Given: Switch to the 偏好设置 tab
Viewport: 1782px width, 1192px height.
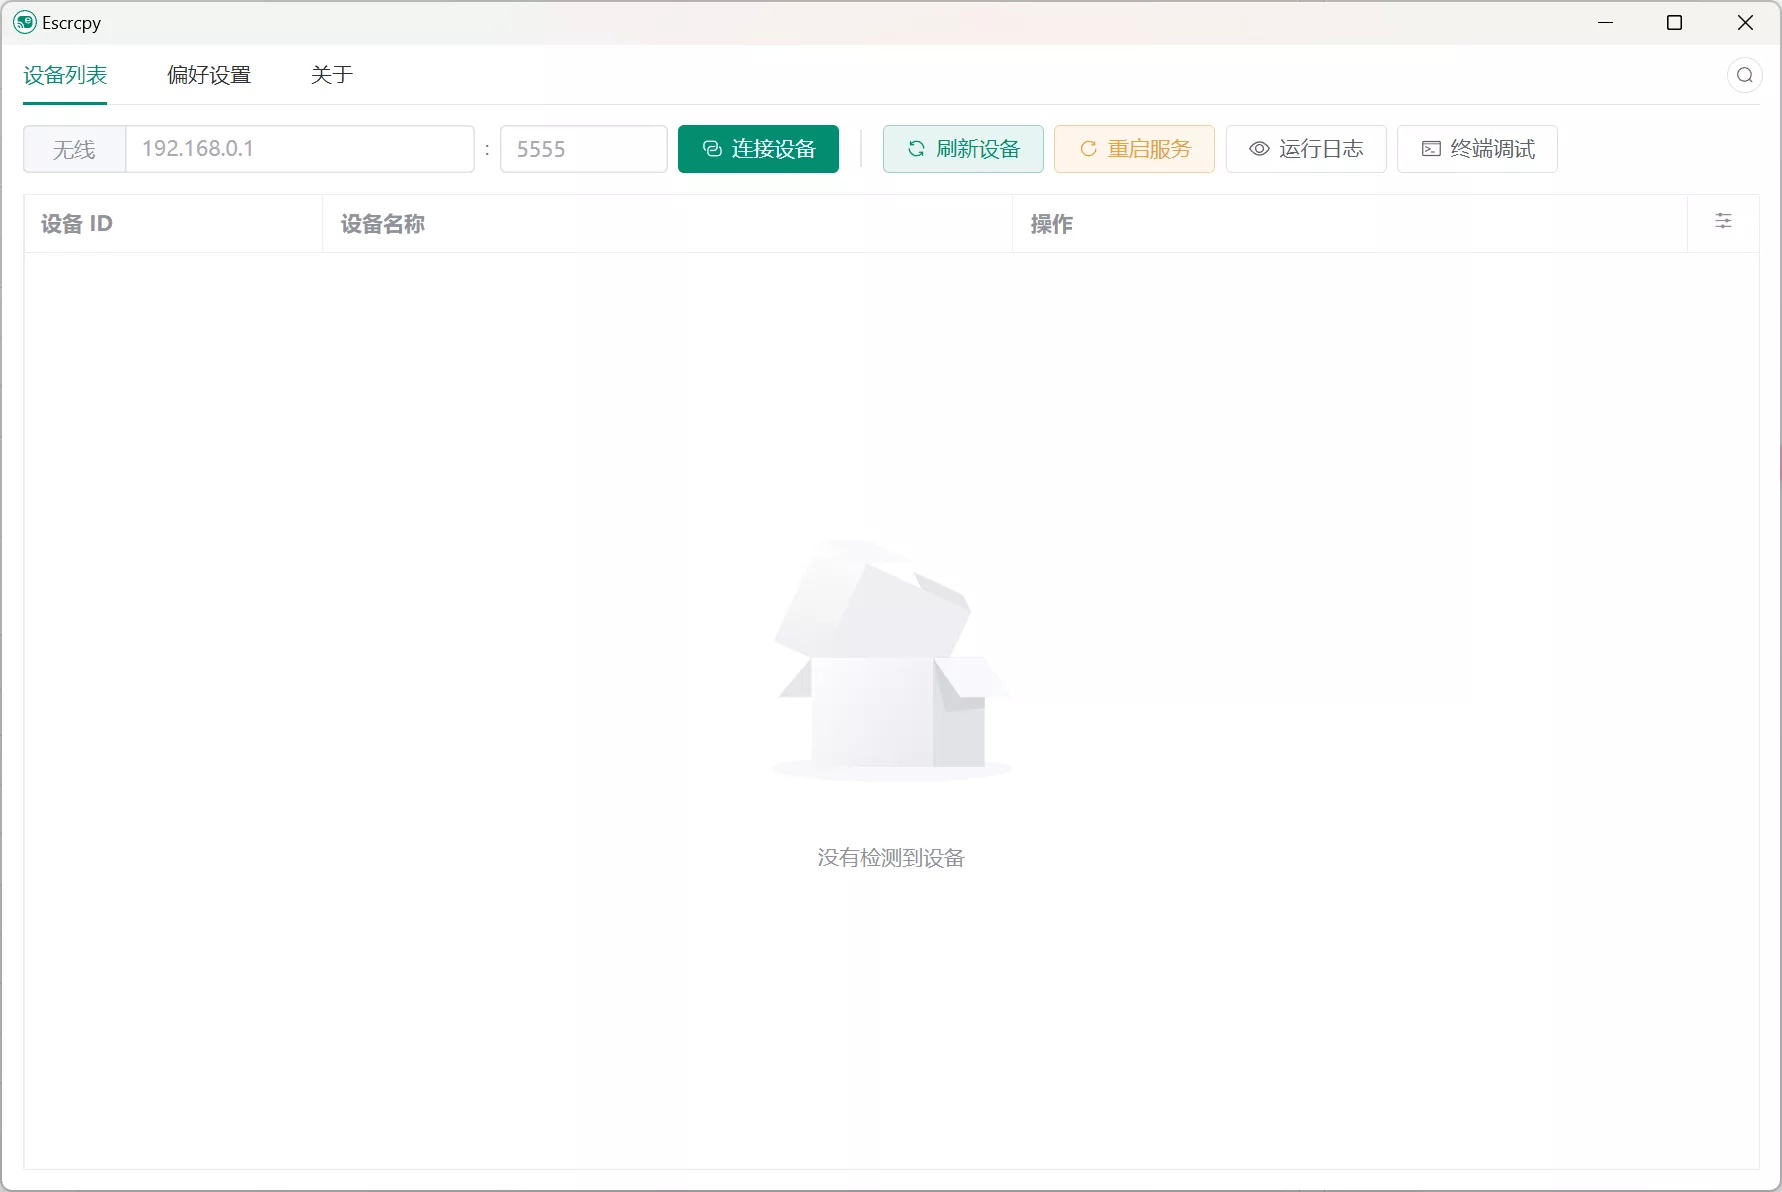Looking at the screenshot, I should 208,74.
